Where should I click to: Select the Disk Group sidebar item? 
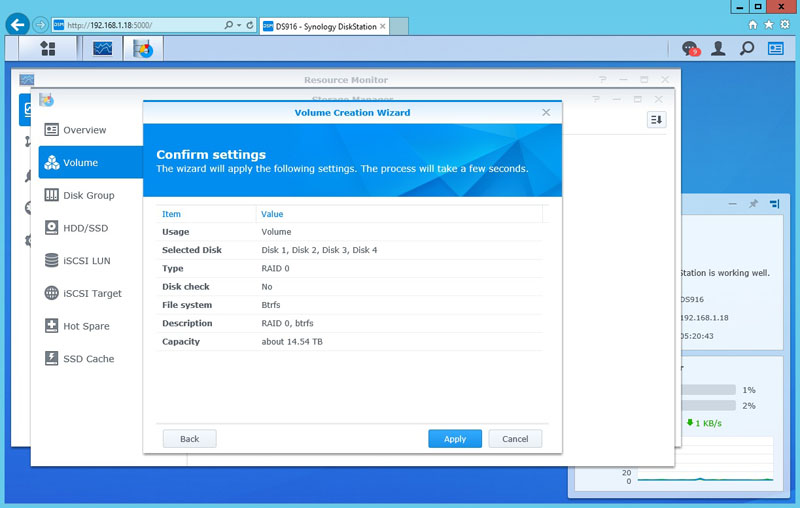(x=88, y=195)
